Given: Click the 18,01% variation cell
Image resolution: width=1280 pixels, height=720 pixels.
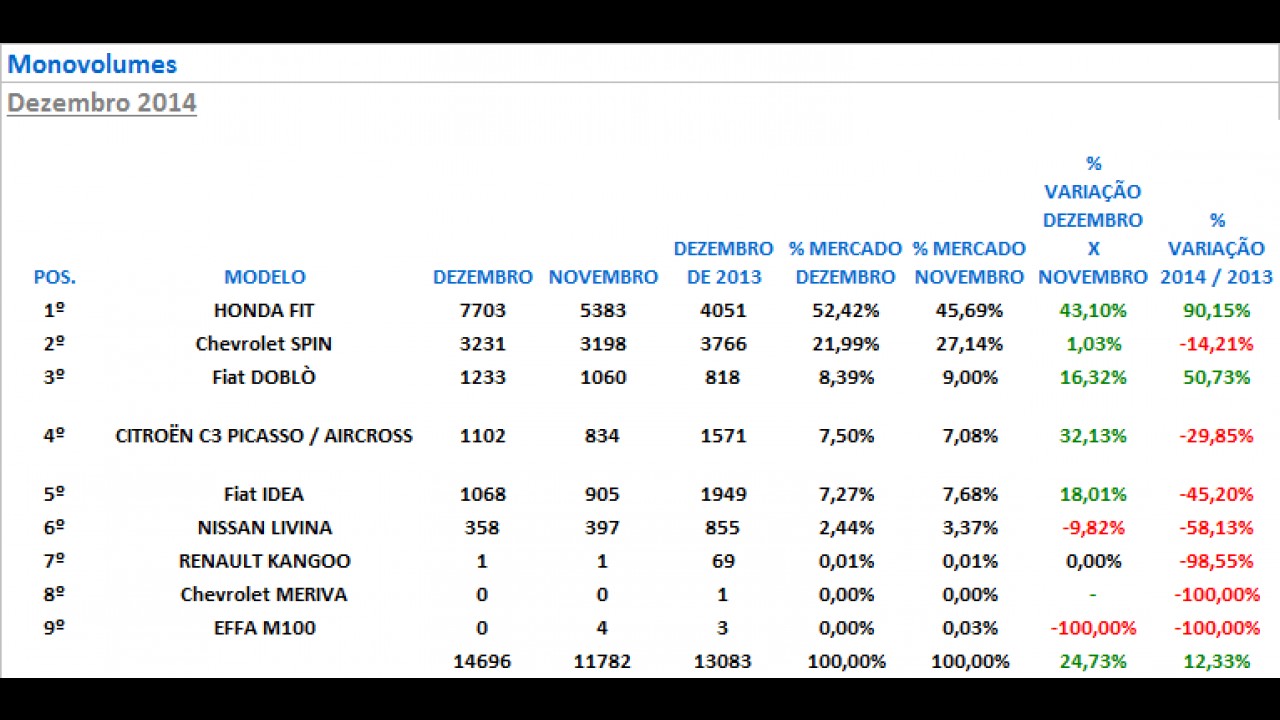Looking at the screenshot, I should pos(1093,494).
